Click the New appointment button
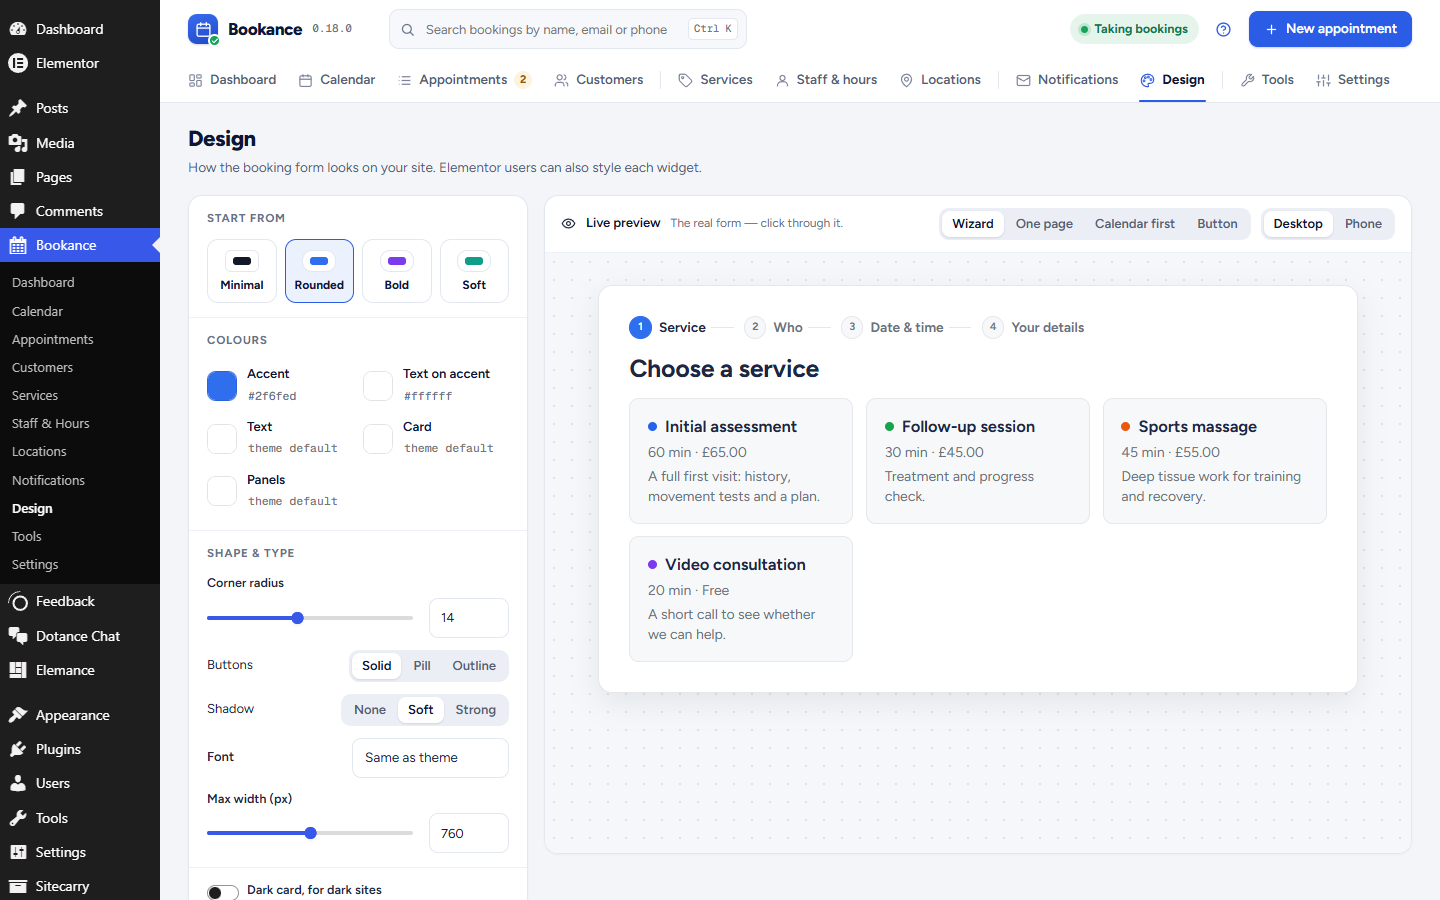The image size is (1440, 900). pyautogui.click(x=1330, y=29)
